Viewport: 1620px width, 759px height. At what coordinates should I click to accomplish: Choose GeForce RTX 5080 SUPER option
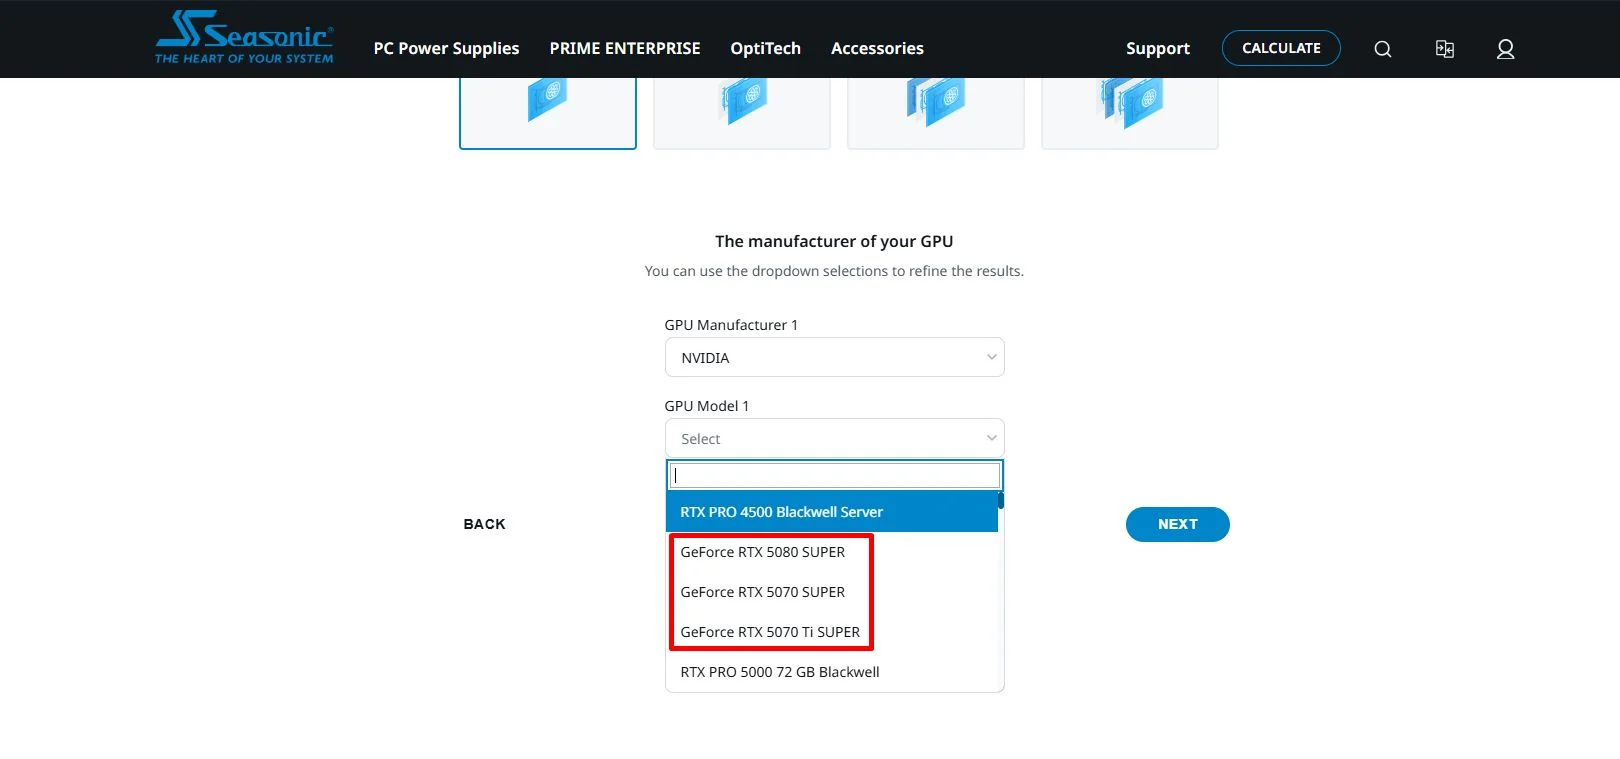coord(832,552)
